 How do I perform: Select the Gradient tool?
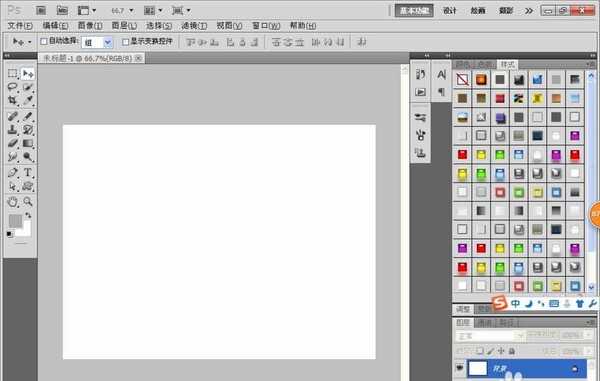click(28, 143)
